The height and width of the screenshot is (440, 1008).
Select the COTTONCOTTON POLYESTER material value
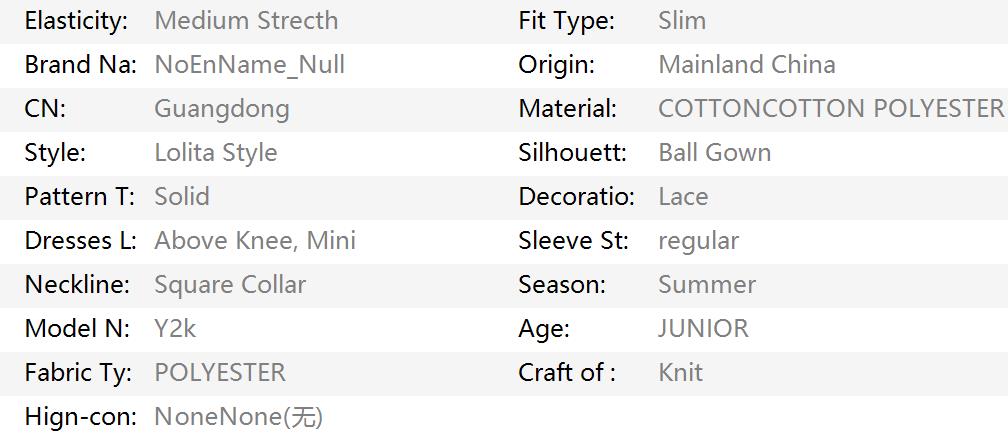pos(831,109)
